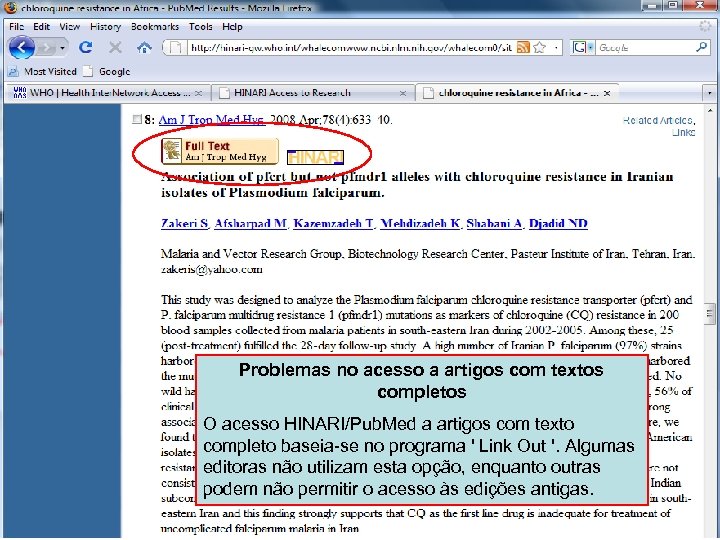Open author Shabani A link

coord(495,224)
